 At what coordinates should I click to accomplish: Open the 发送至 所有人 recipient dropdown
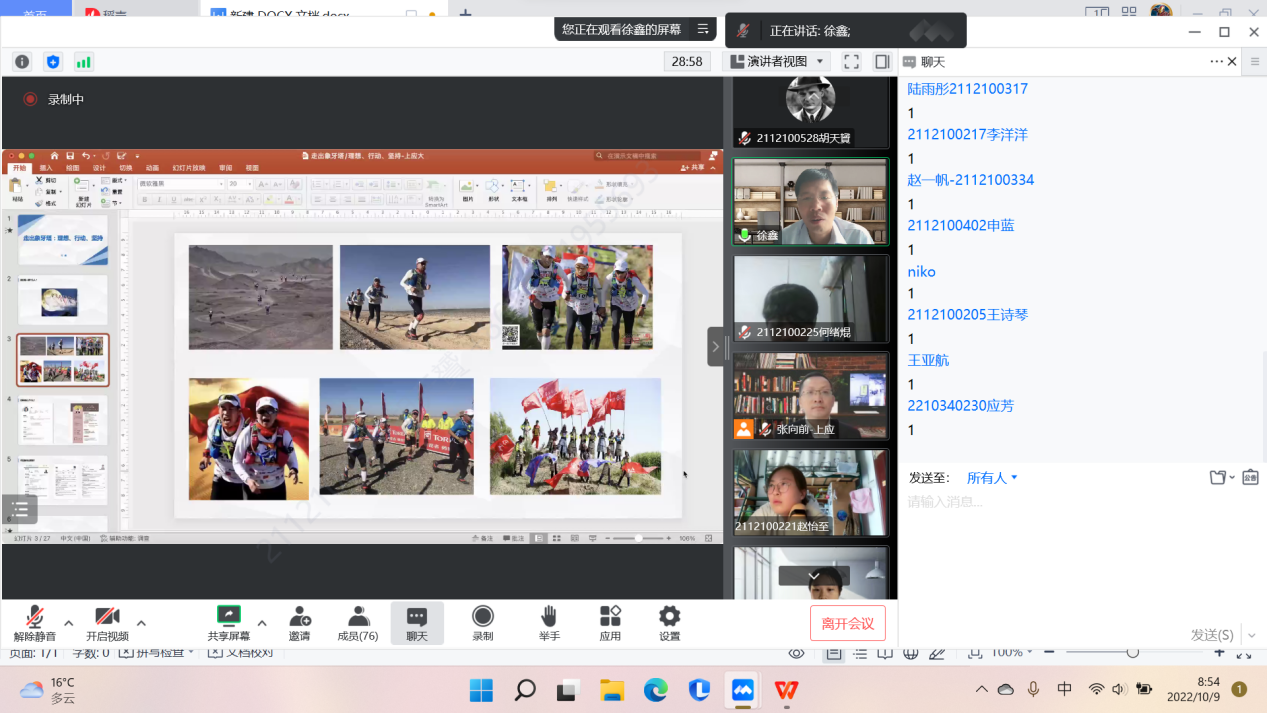pos(991,478)
